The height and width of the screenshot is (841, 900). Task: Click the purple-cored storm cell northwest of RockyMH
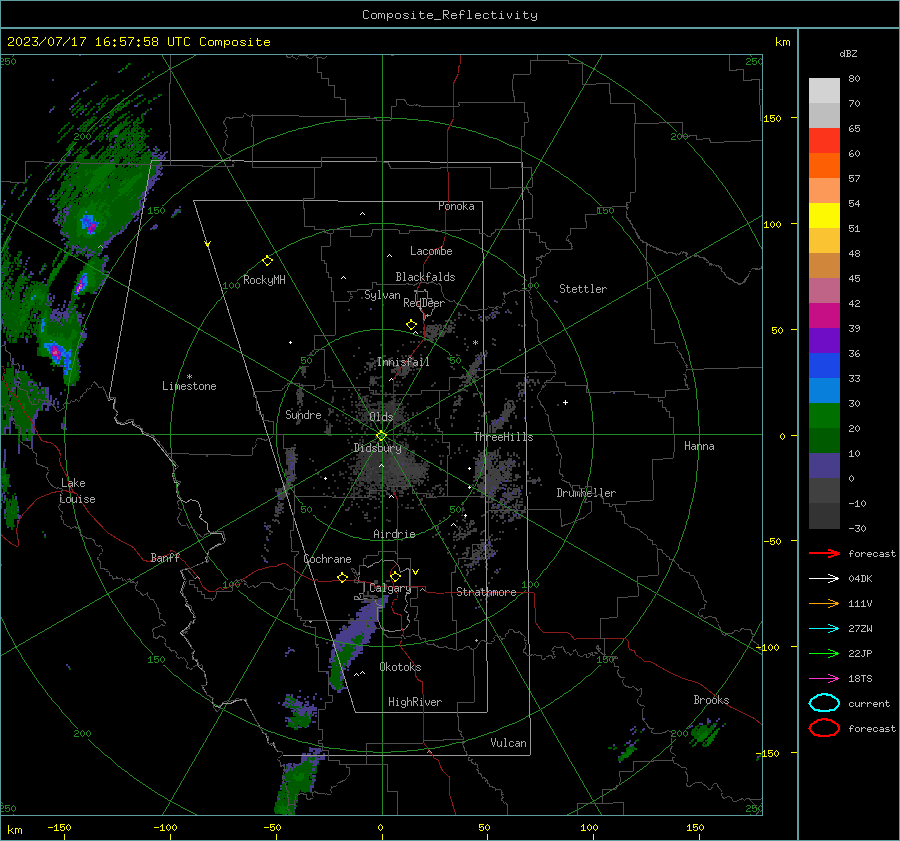point(90,223)
